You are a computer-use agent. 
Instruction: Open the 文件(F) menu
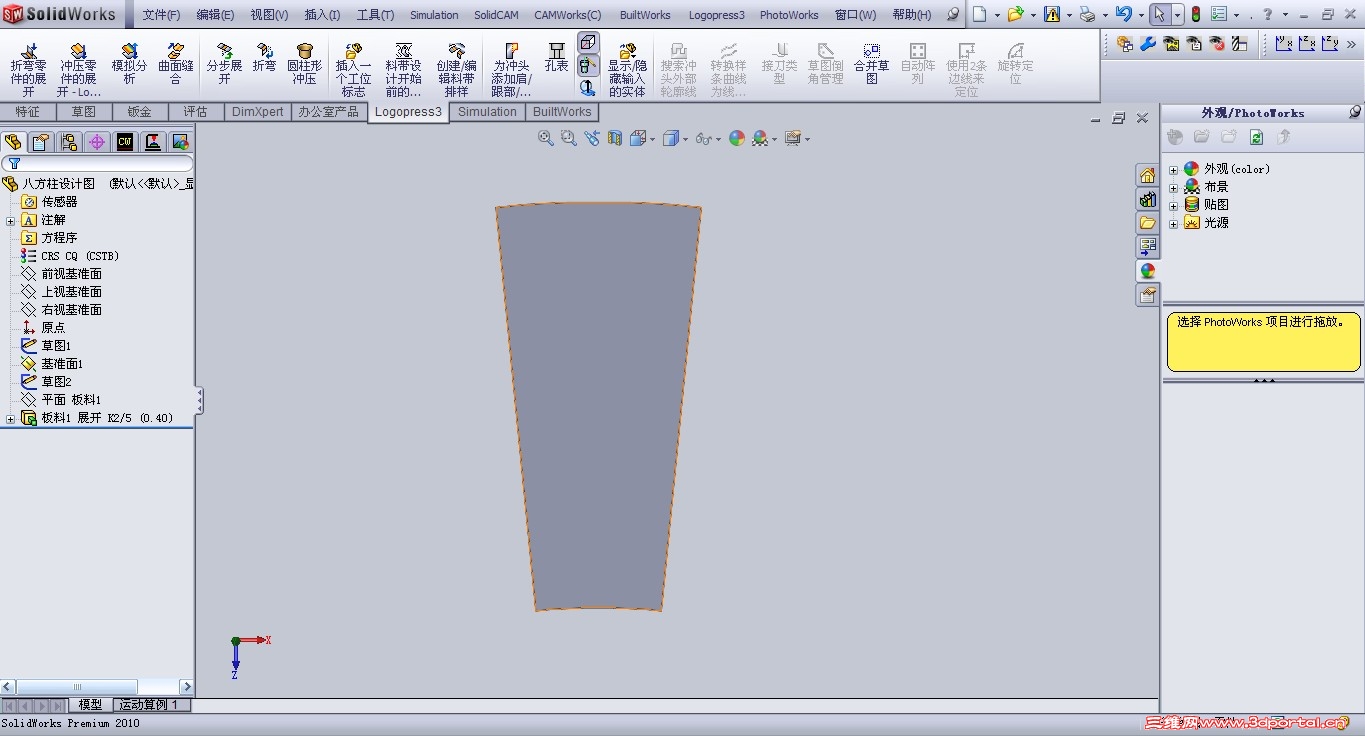click(161, 15)
